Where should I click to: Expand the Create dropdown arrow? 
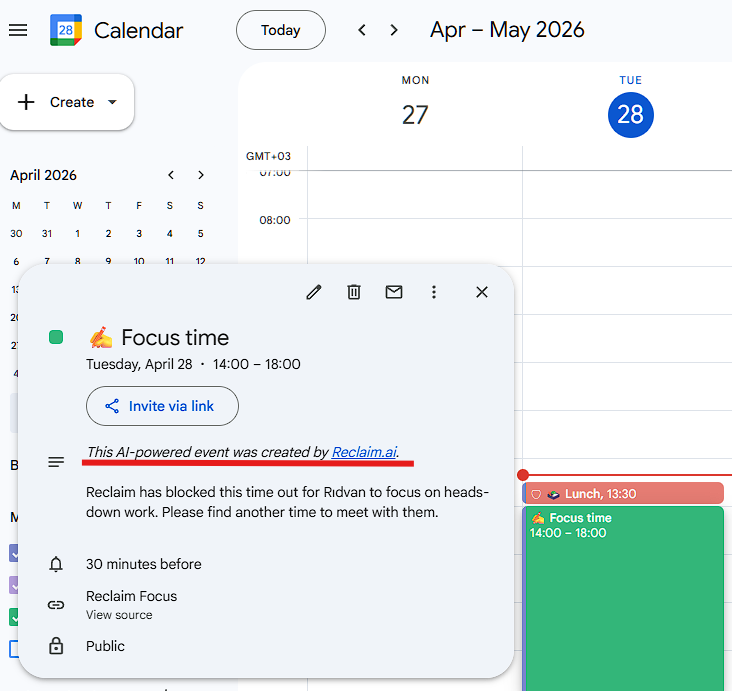(112, 102)
